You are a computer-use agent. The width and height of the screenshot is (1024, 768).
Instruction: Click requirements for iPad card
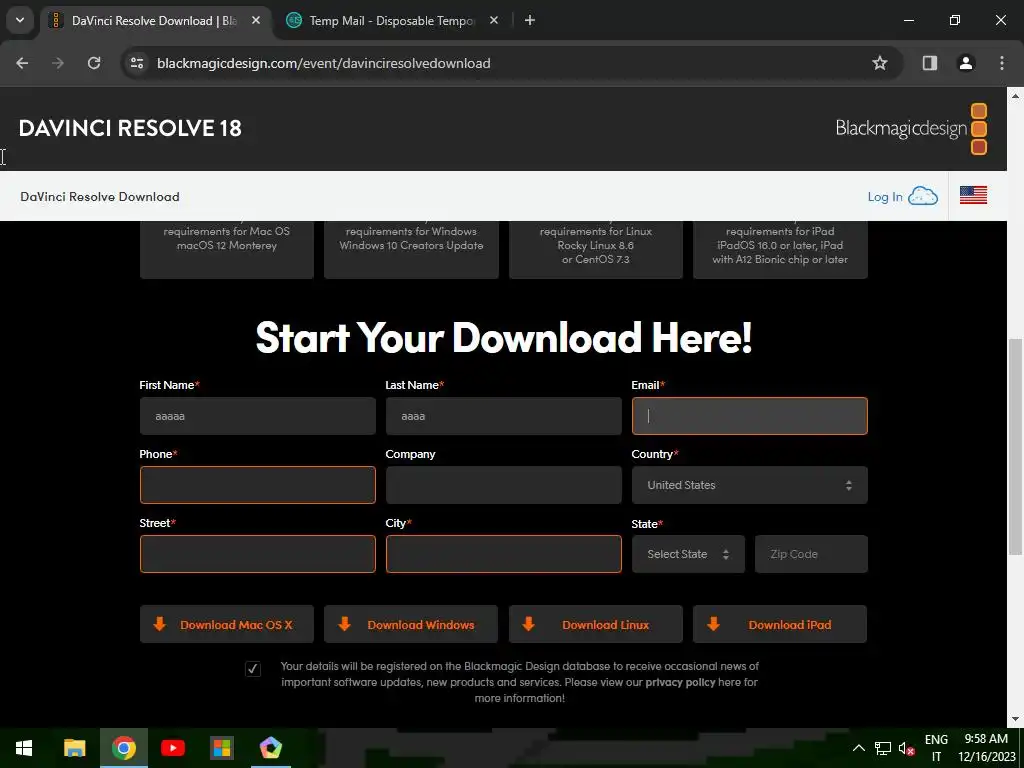click(x=780, y=249)
